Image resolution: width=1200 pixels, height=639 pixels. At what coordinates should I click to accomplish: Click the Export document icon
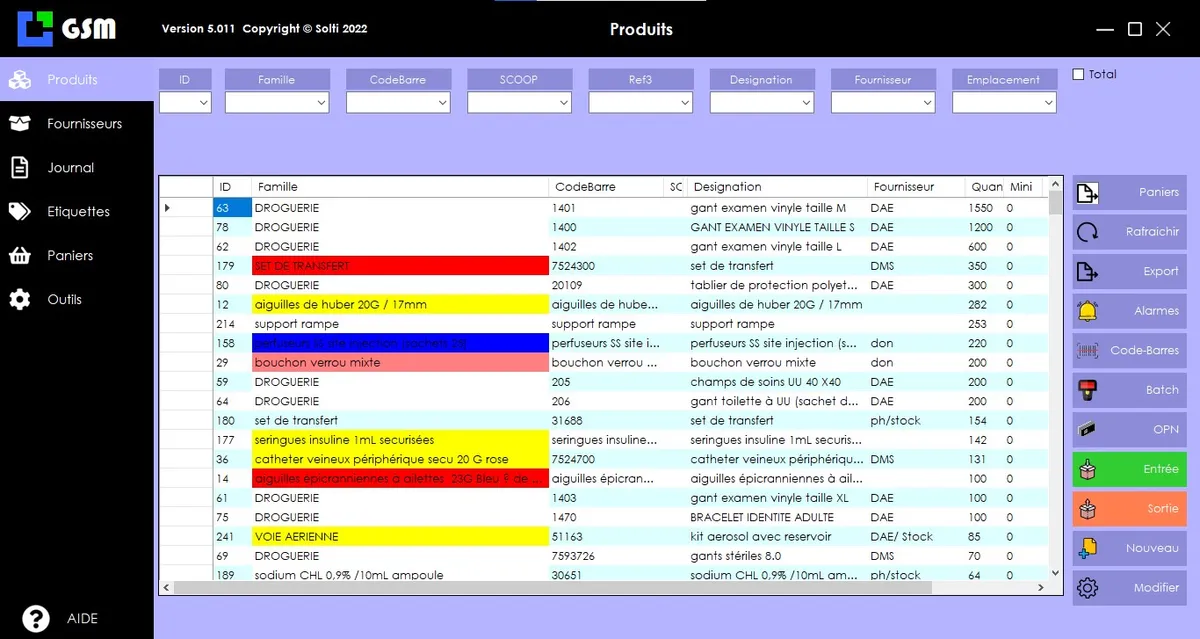point(1087,272)
